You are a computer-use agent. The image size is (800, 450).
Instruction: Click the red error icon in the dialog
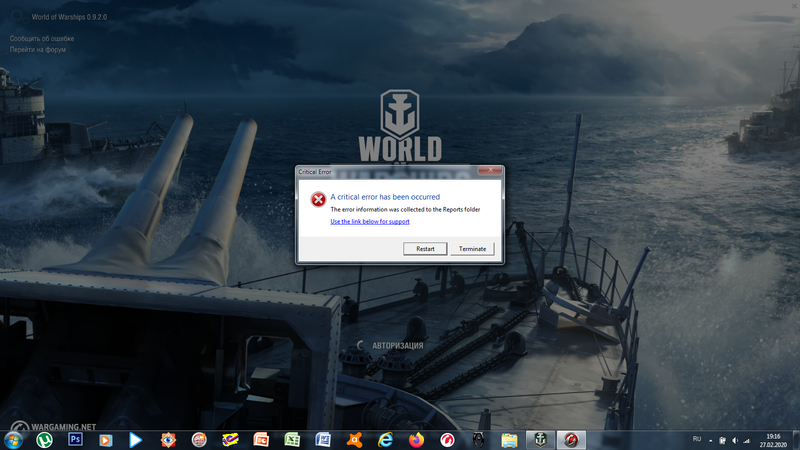(318, 199)
